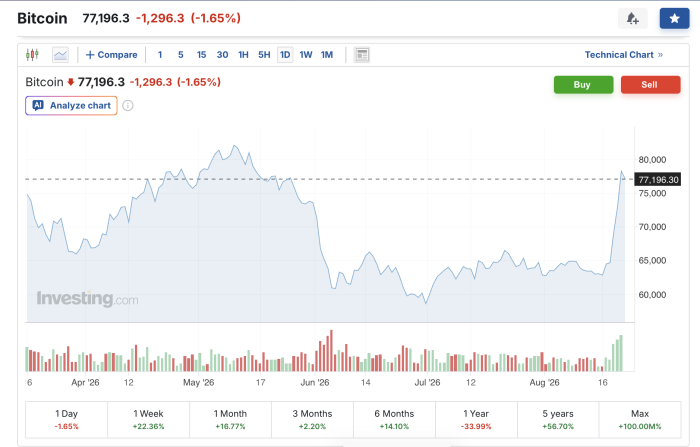Viewport: 700px width, 447px height.
Task: Click the Jul '26 date axis label
Action: pos(427,383)
